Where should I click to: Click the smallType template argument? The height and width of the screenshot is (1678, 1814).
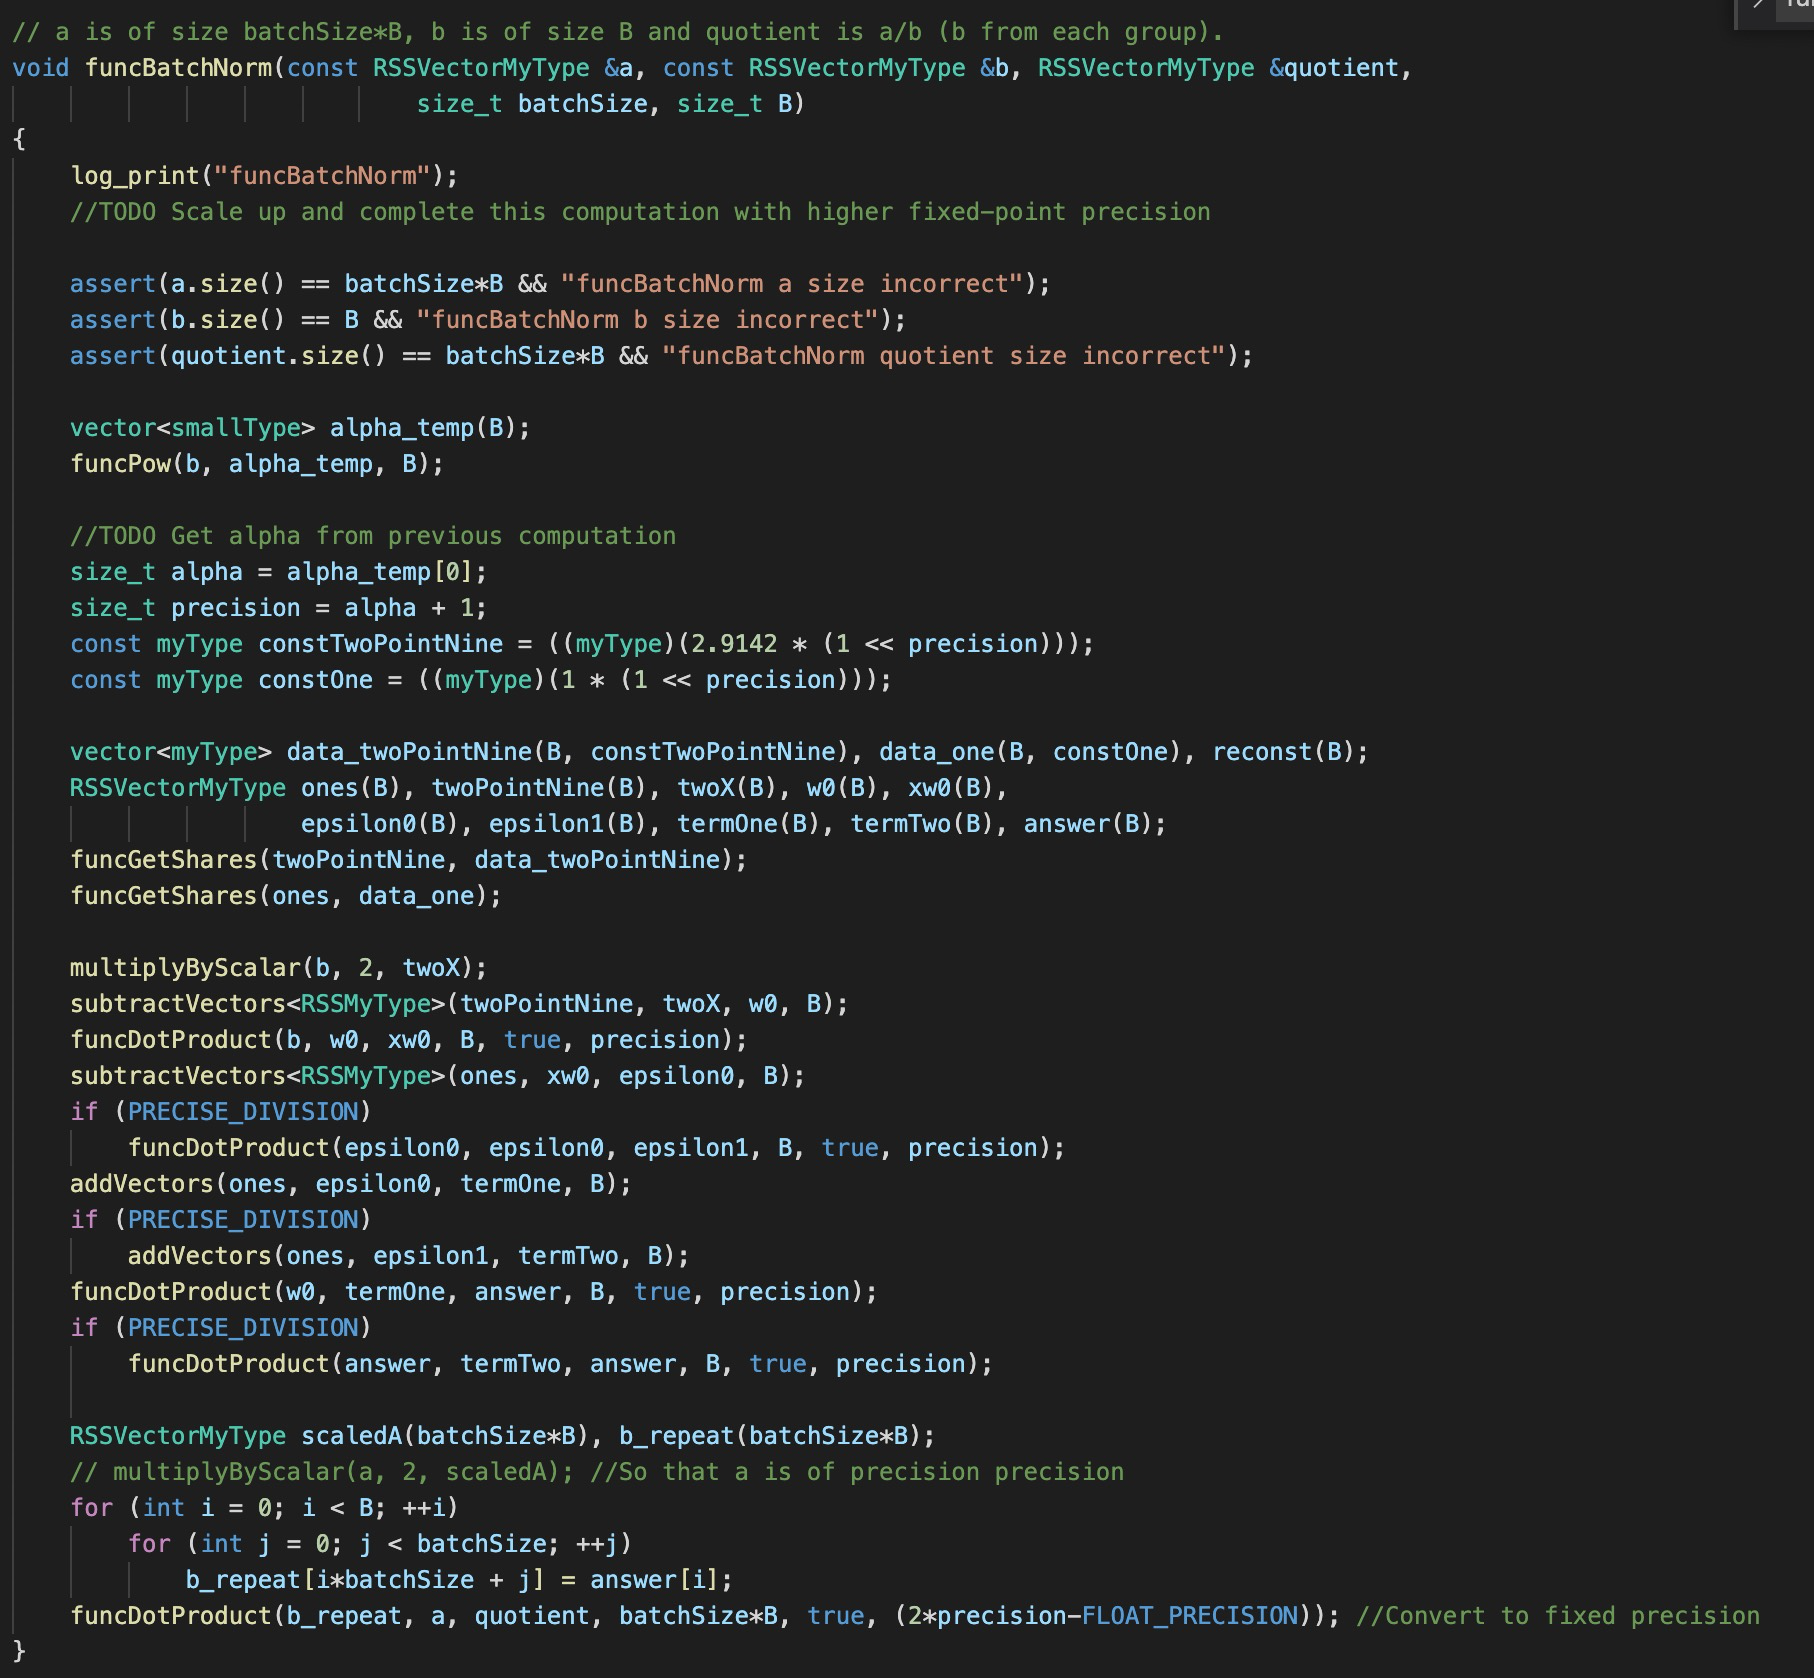pyautogui.click(x=236, y=428)
